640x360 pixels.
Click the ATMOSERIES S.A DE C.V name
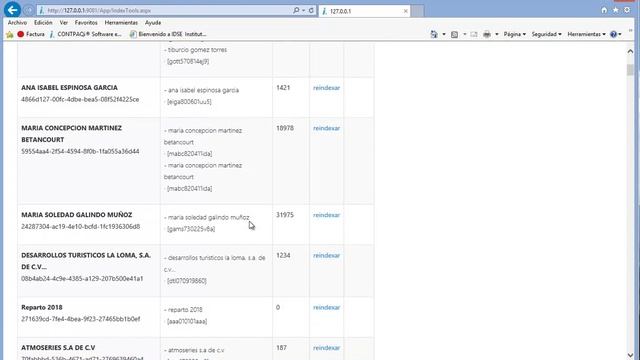click(x=58, y=348)
